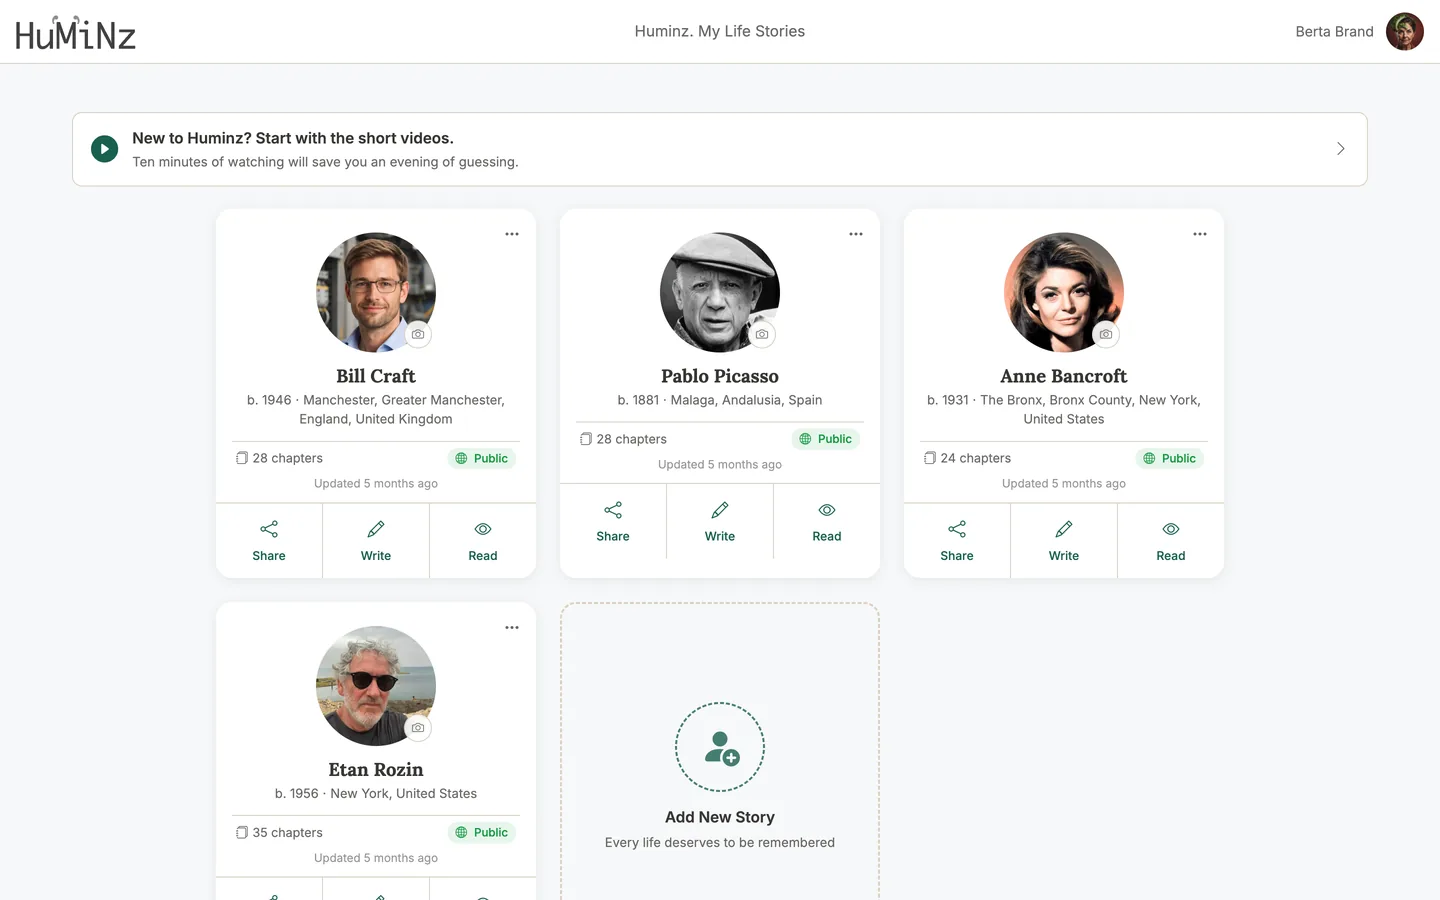1440x900 pixels.
Task: Open Etan Rozin's portrait photo
Action: (x=376, y=686)
